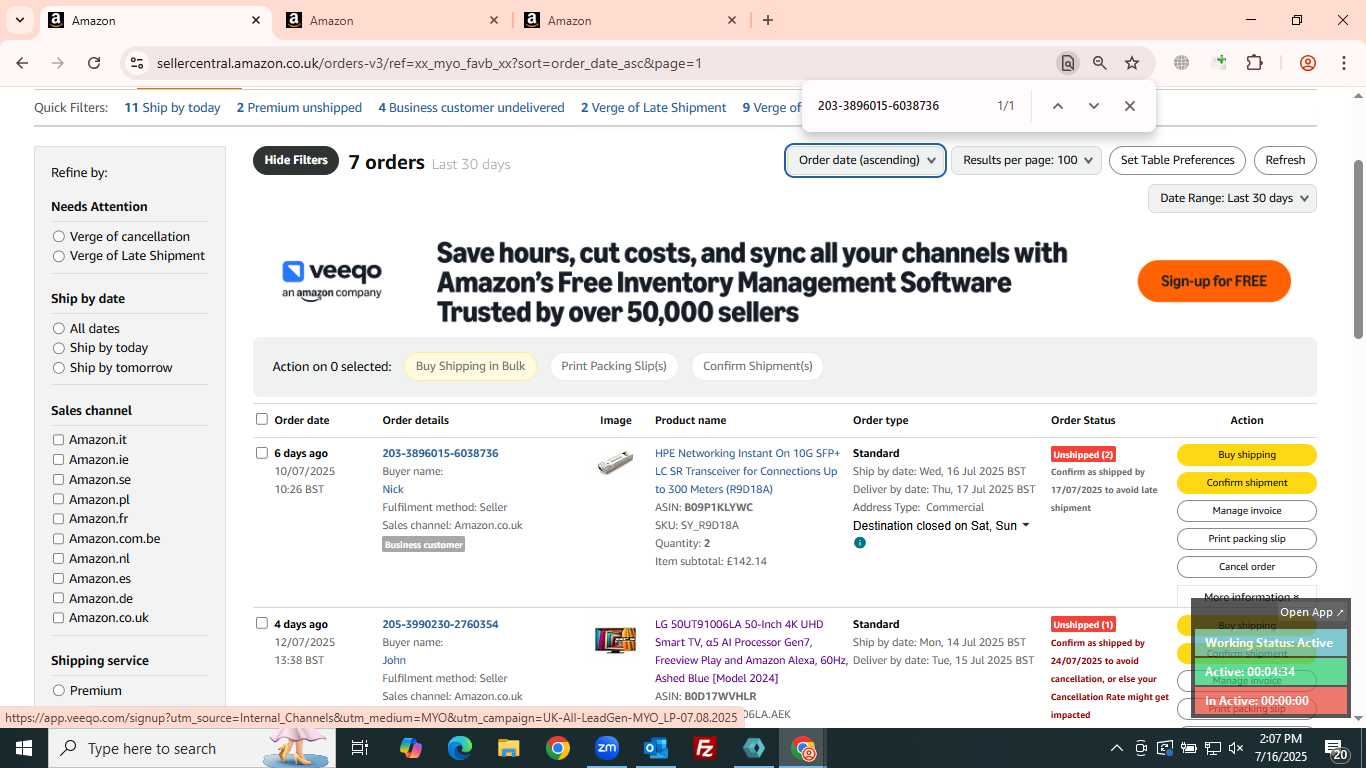The width and height of the screenshot is (1366, 768).
Task: Click Buy Shipping in Bulk button
Action: 470,366
